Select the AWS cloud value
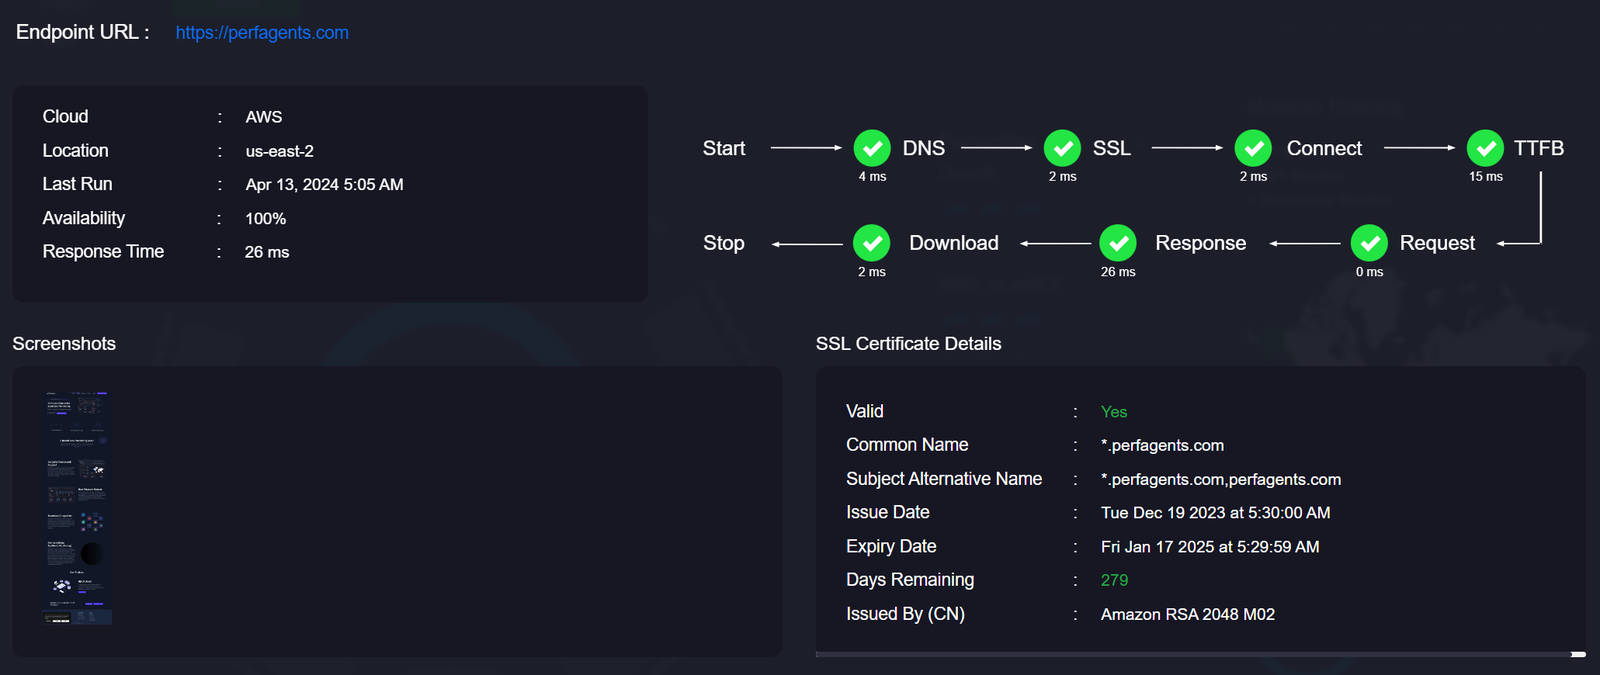Viewport: 1600px width, 675px height. [x=264, y=117]
